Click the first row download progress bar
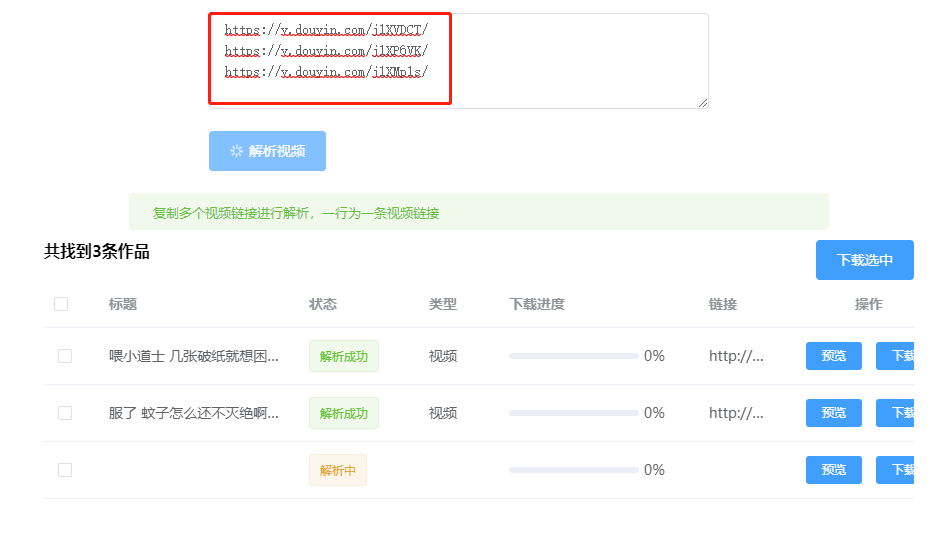 [x=573, y=356]
